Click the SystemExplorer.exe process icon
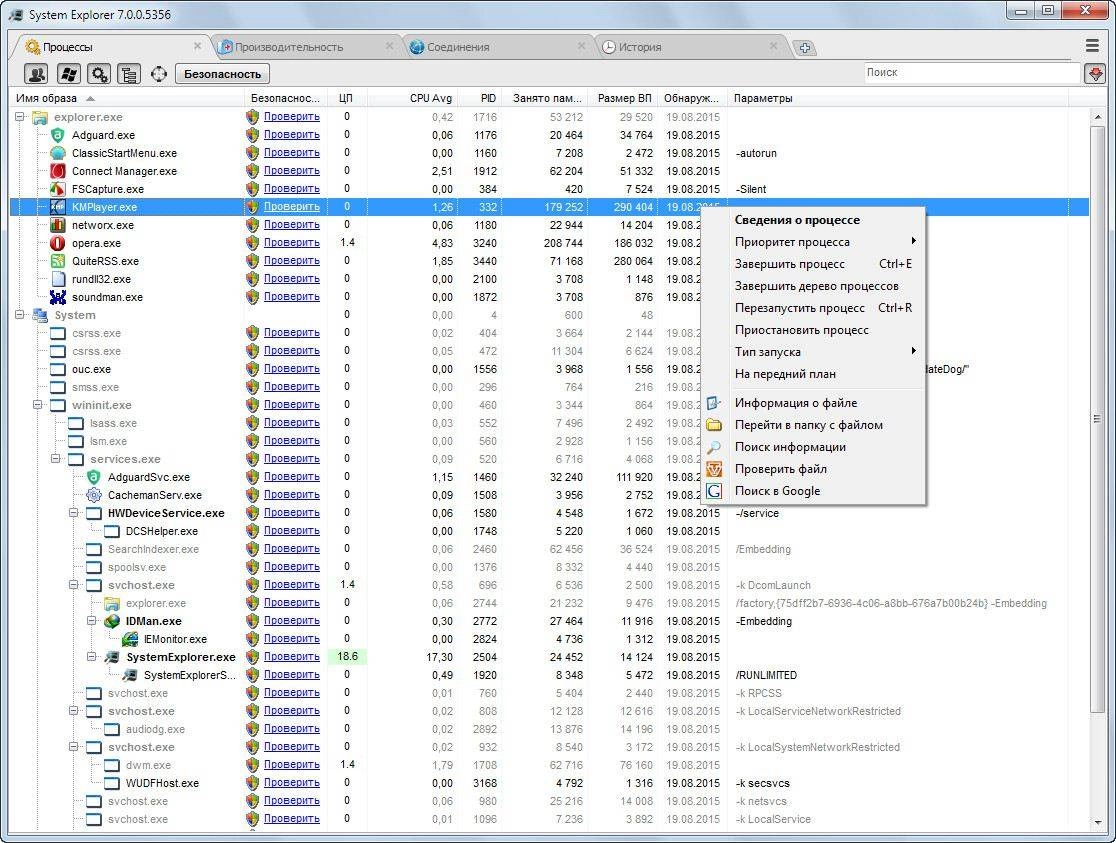This screenshot has width=1116, height=843. pyautogui.click(x=112, y=657)
